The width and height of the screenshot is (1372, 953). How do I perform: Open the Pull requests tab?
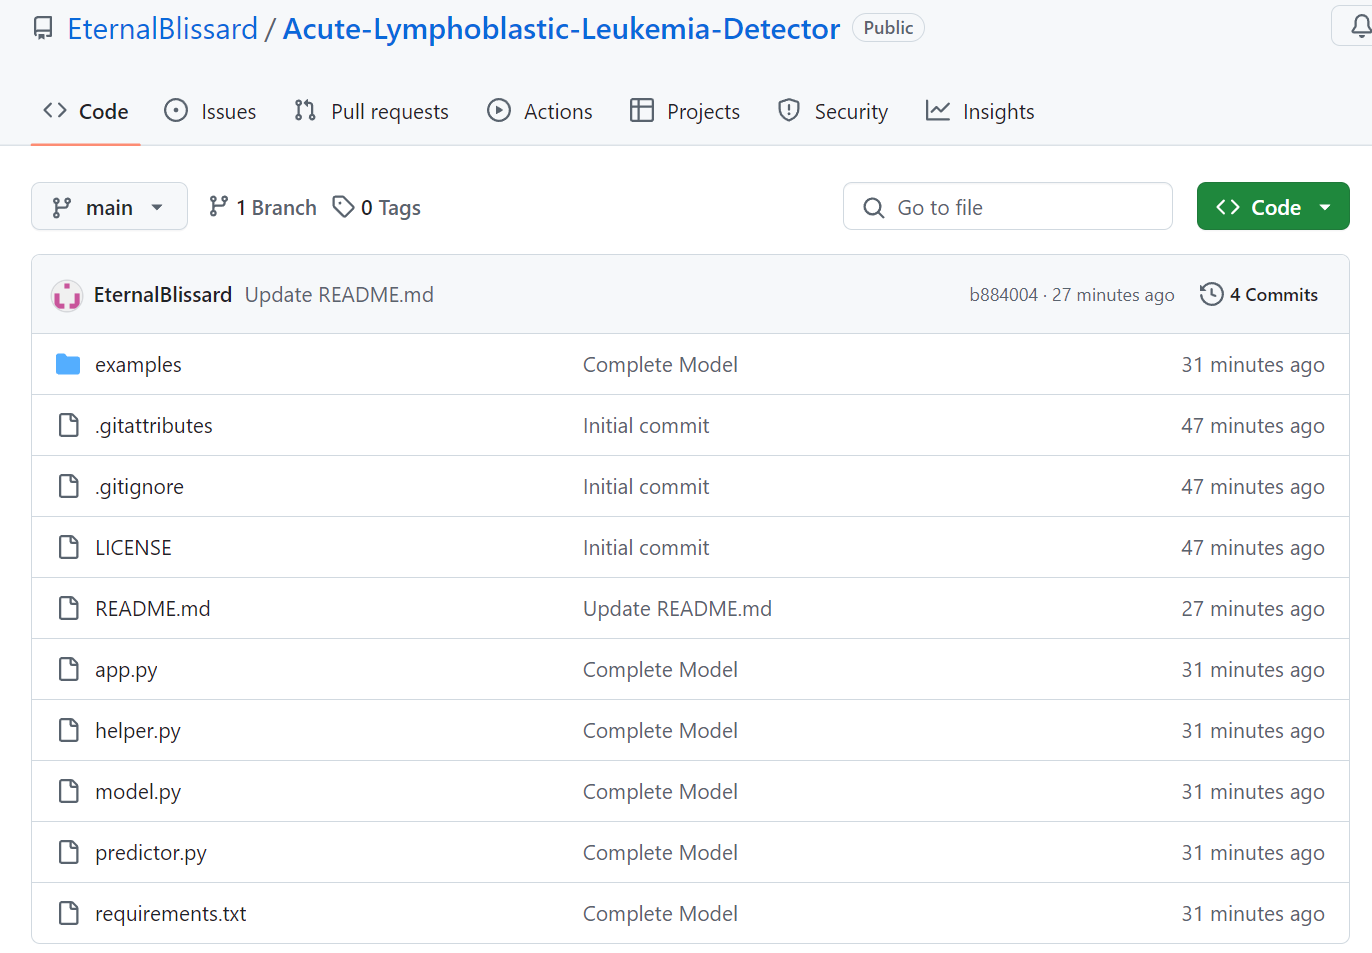(x=371, y=112)
